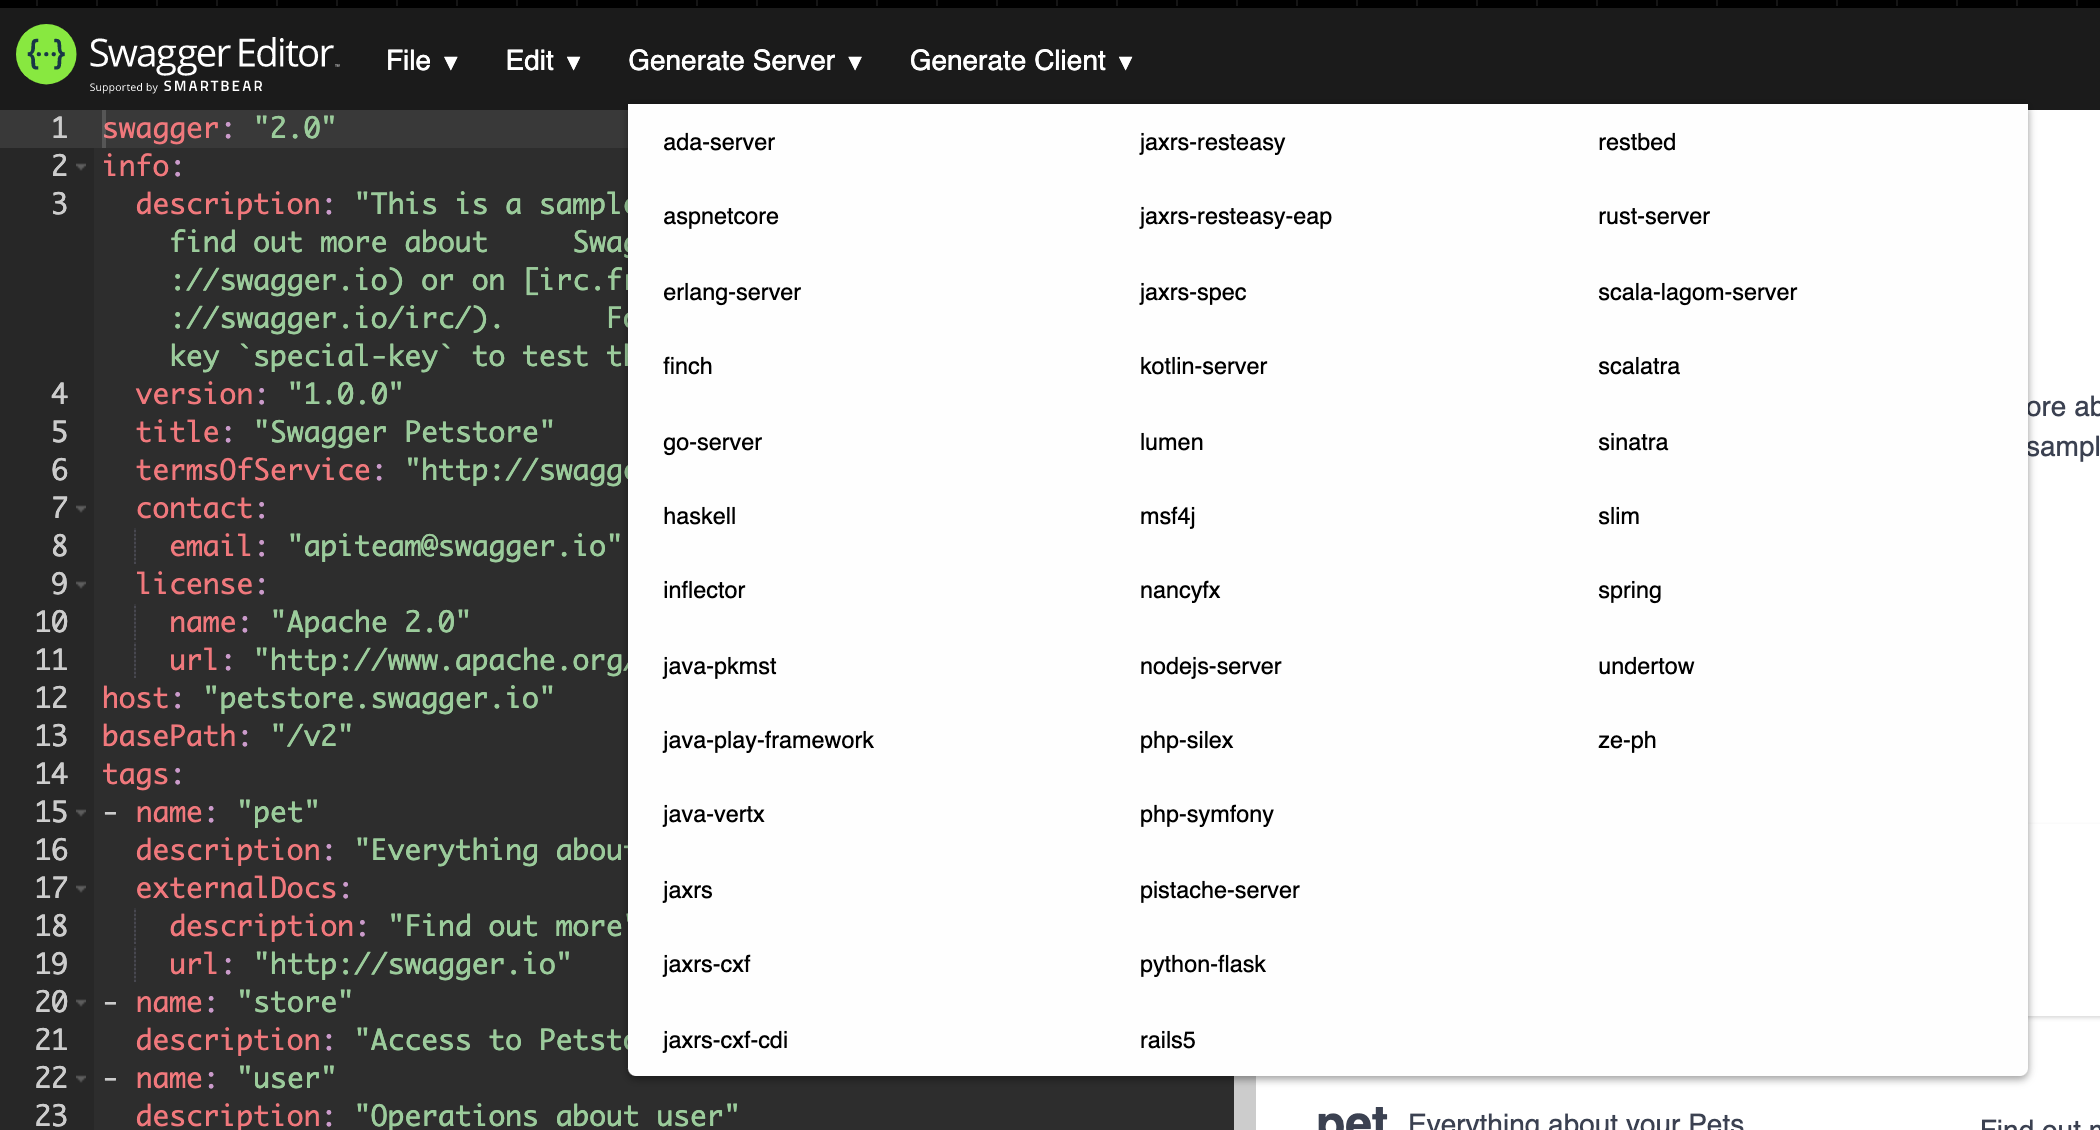The width and height of the screenshot is (2100, 1130).
Task: Open the File menu
Action: point(421,61)
